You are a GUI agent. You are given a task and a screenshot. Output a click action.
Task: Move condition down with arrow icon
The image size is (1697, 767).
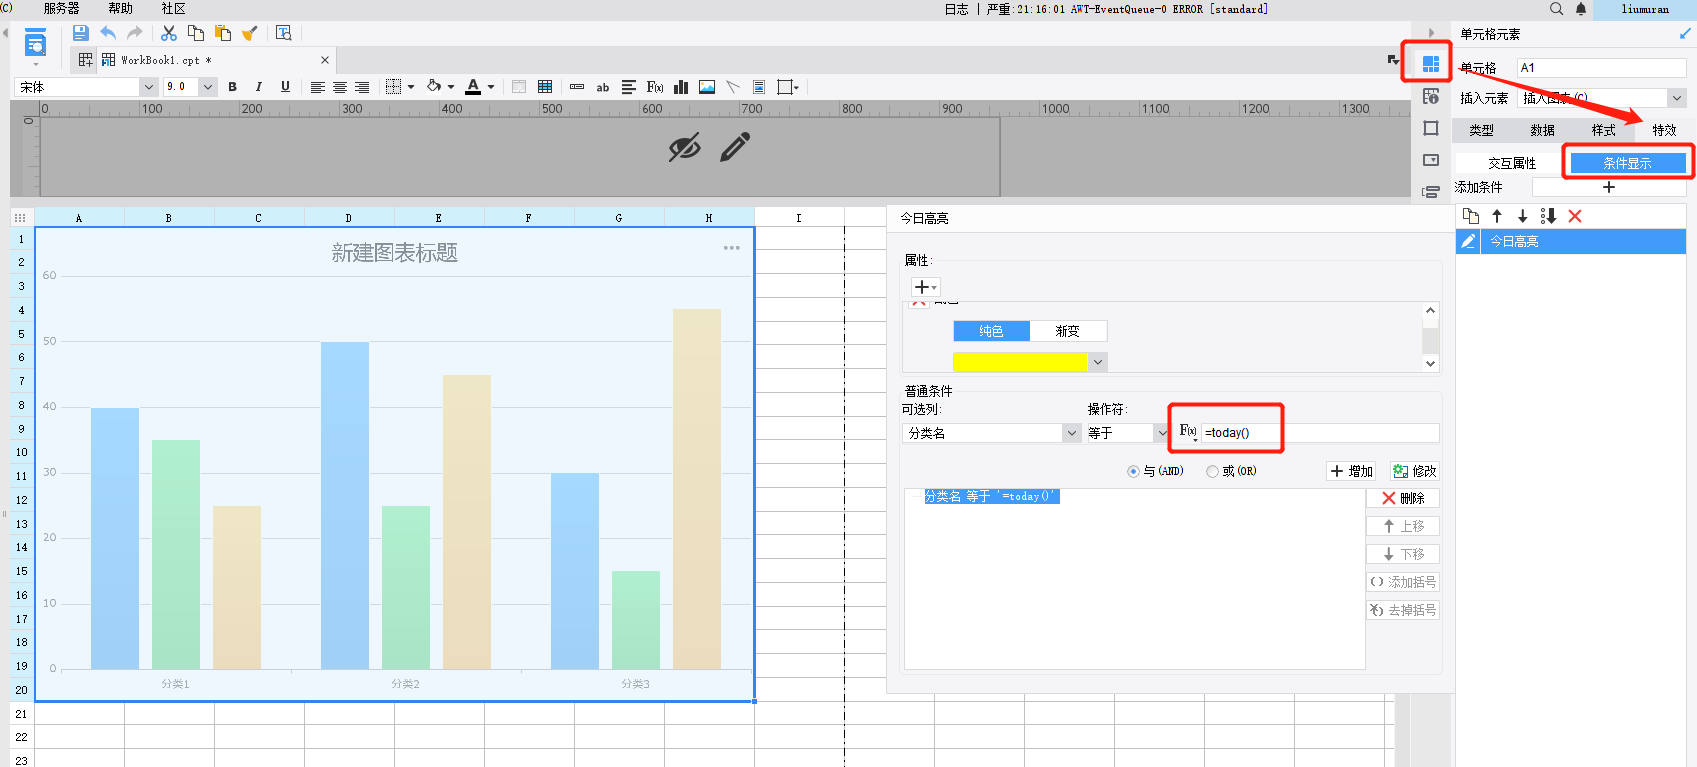1523,216
